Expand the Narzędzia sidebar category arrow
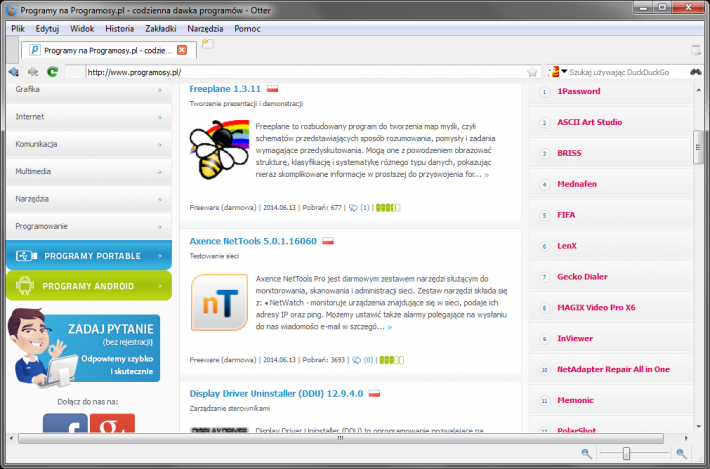This screenshot has width=710, height=469. click(160, 200)
